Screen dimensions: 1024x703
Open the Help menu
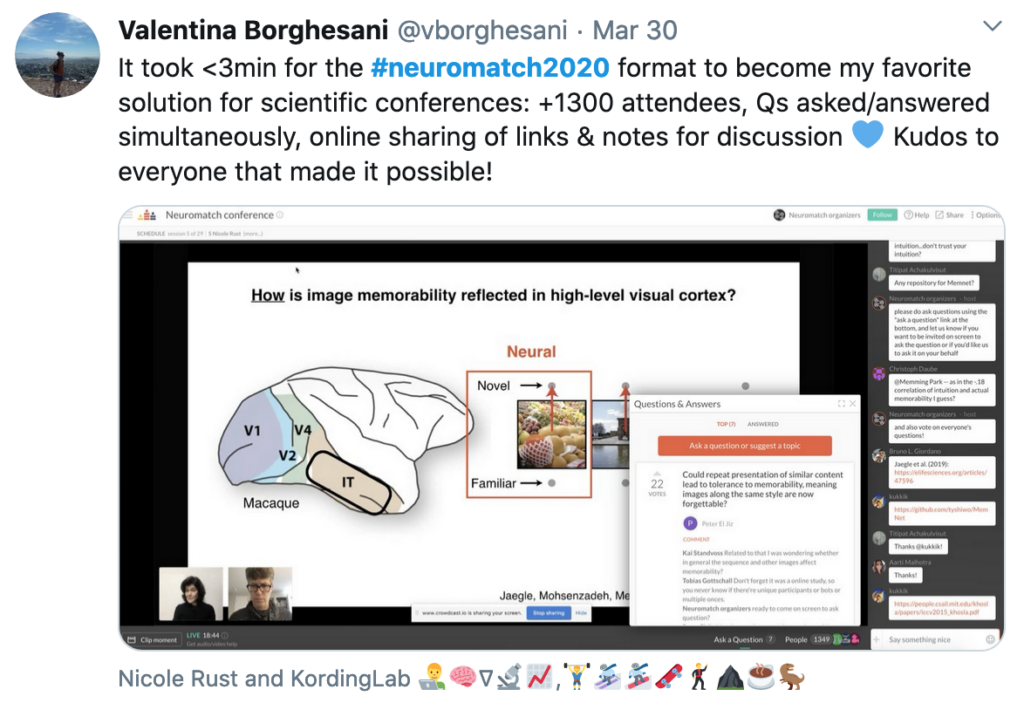click(916, 215)
